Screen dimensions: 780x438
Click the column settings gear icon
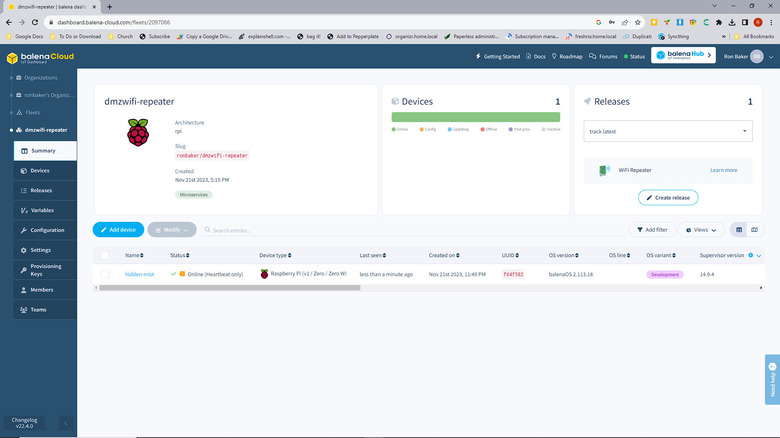tap(751, 255)
